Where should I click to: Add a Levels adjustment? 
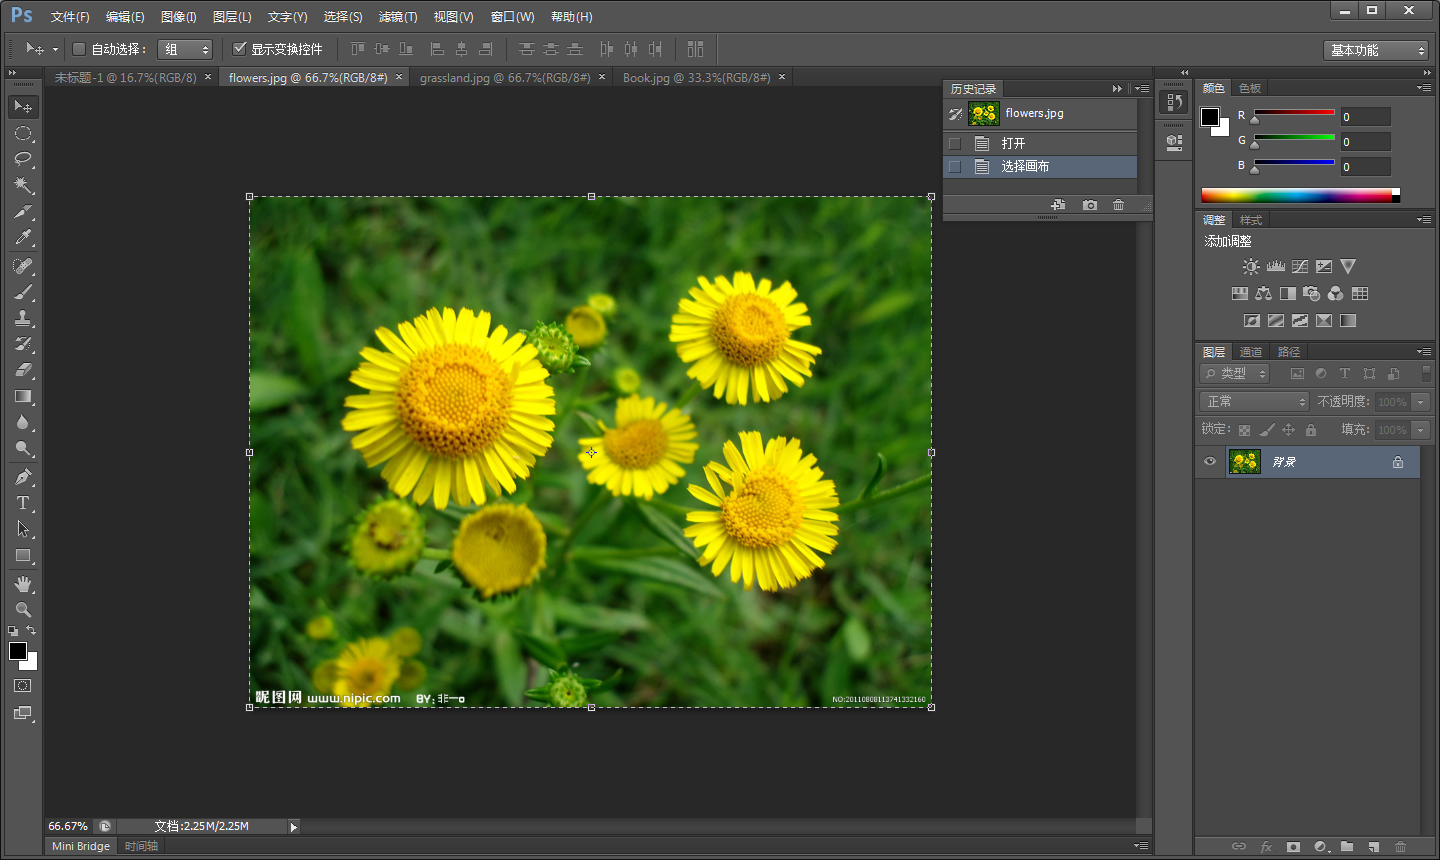pyautogui.click(x=1275, y=267)
